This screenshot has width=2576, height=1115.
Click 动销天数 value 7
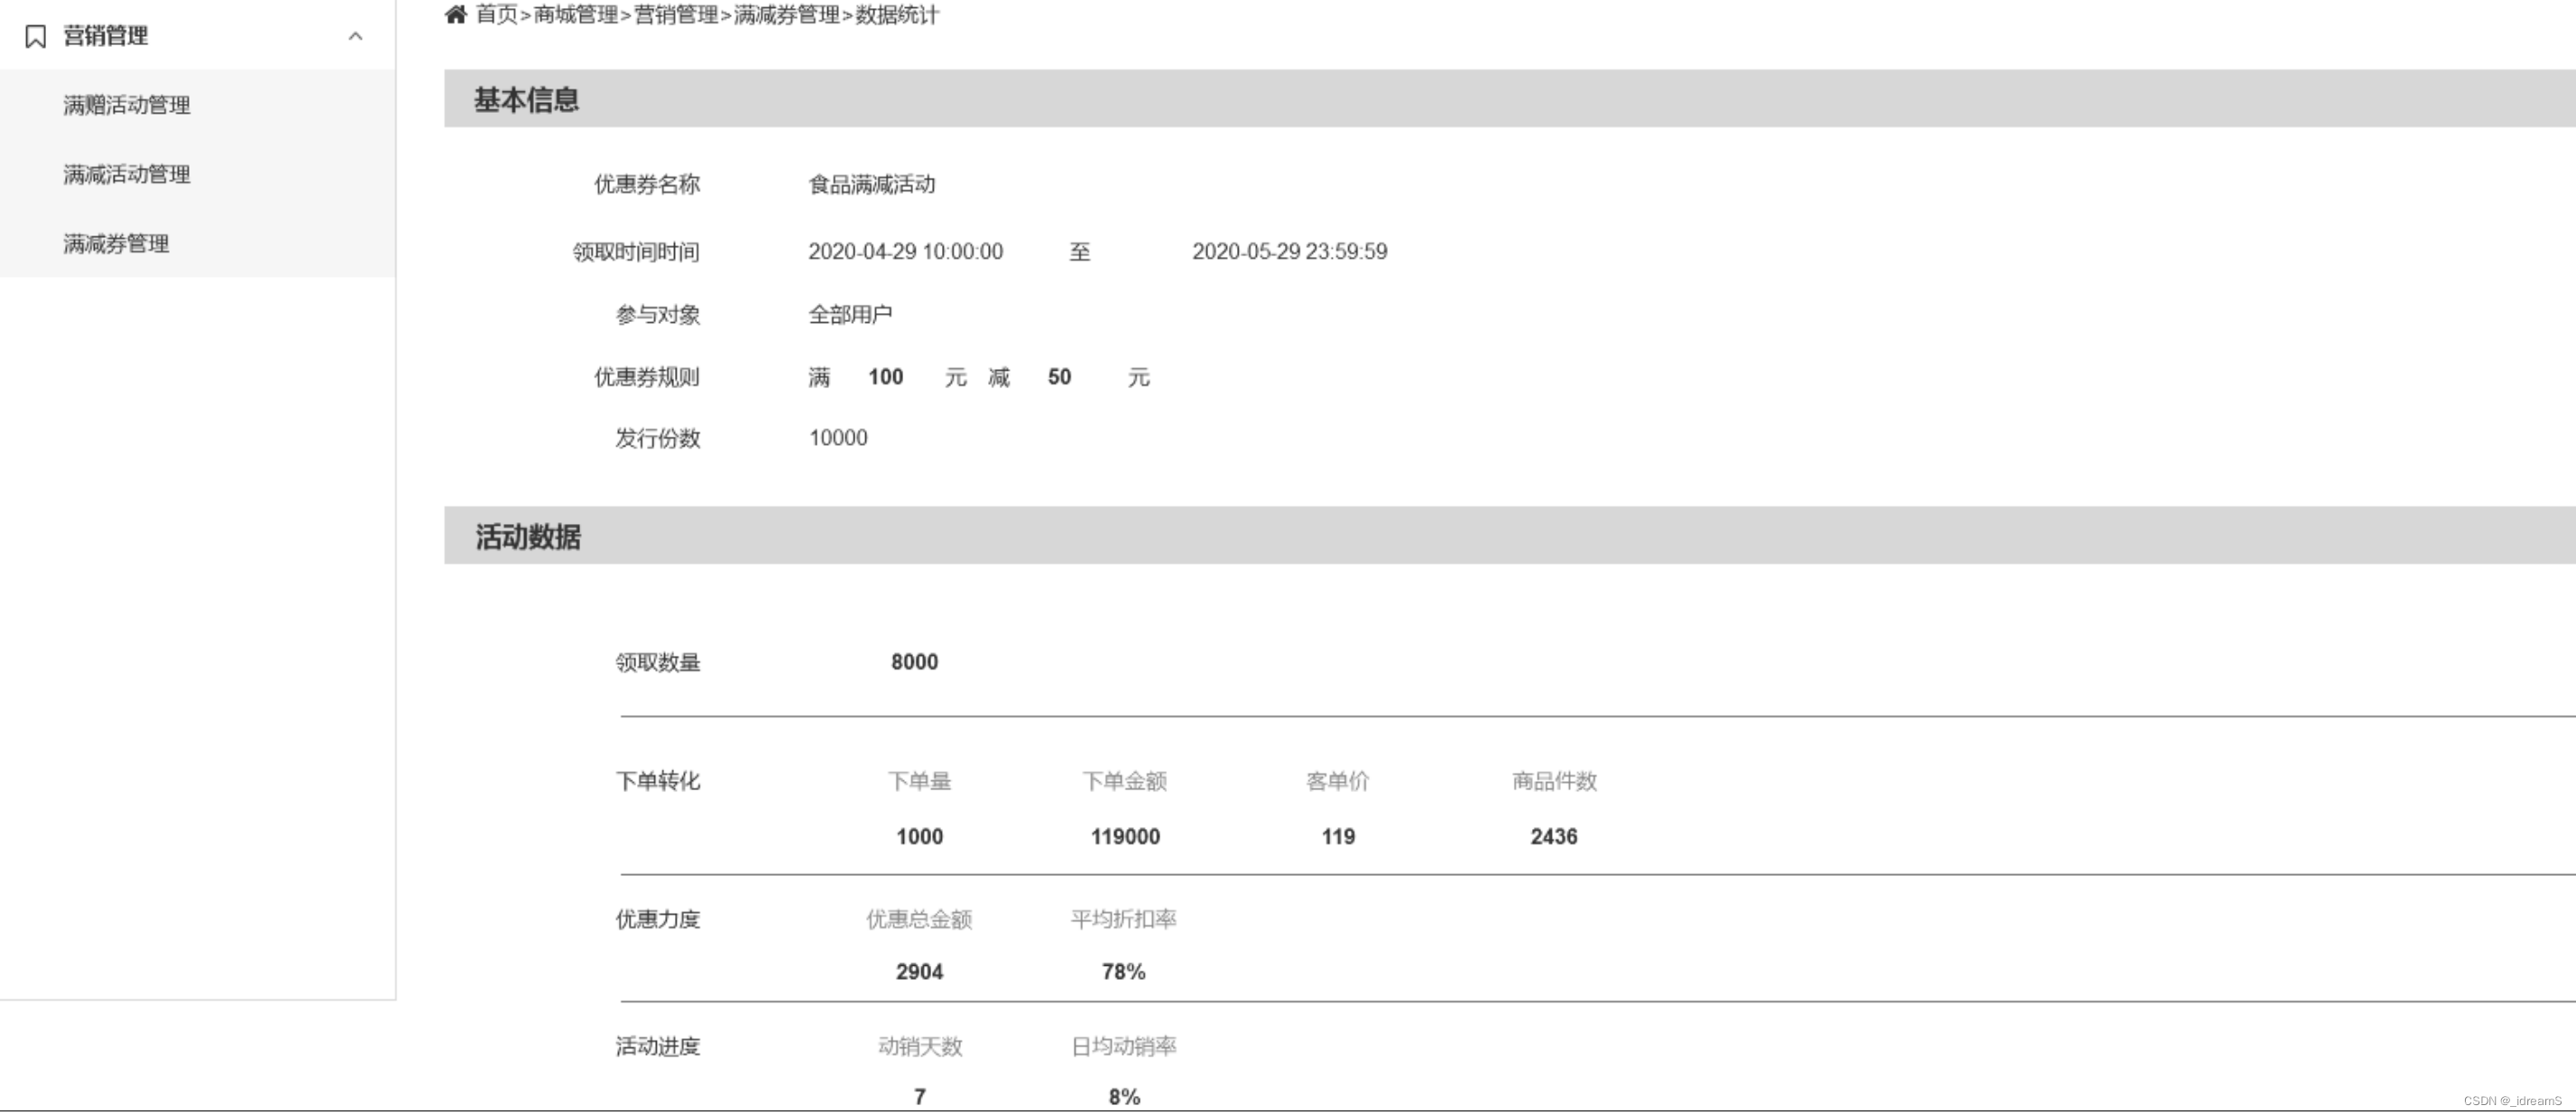(x=920, y=1097)
